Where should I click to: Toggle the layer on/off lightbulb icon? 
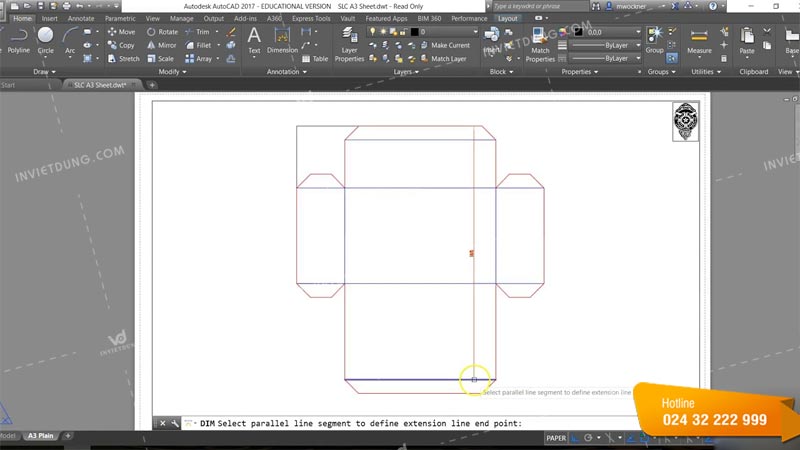[x=372, y=32]
